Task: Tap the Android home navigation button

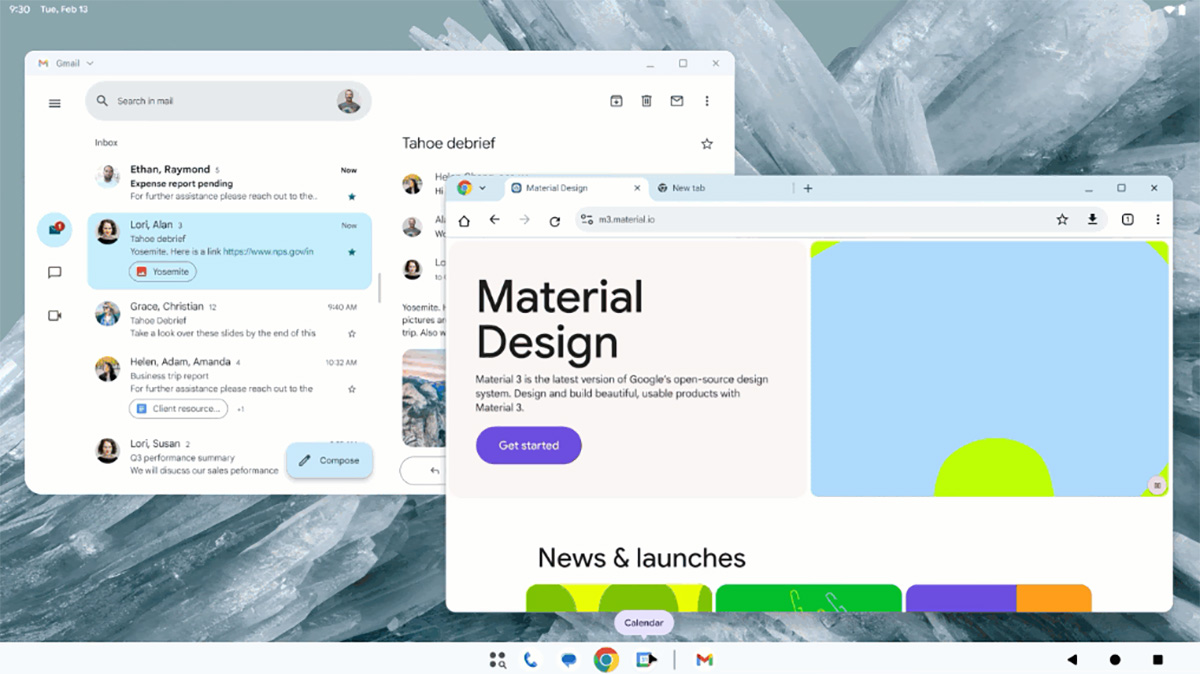Action: click(1115, 660)
